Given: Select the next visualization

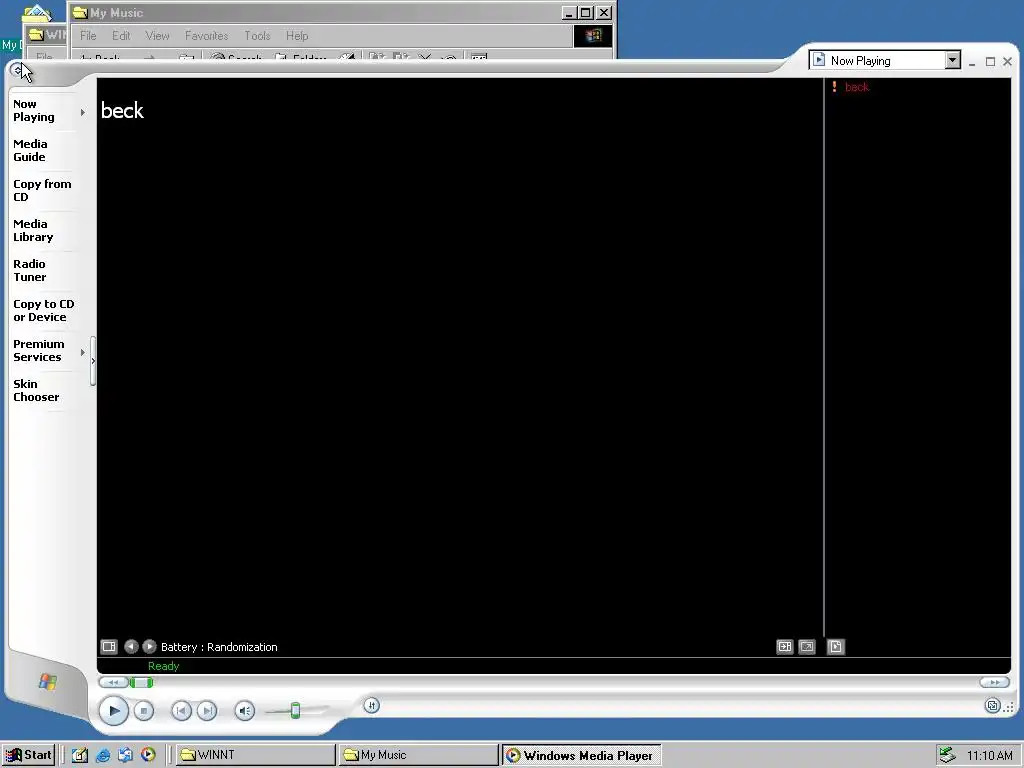Looking at the screenshot, I should click(149, 647).
